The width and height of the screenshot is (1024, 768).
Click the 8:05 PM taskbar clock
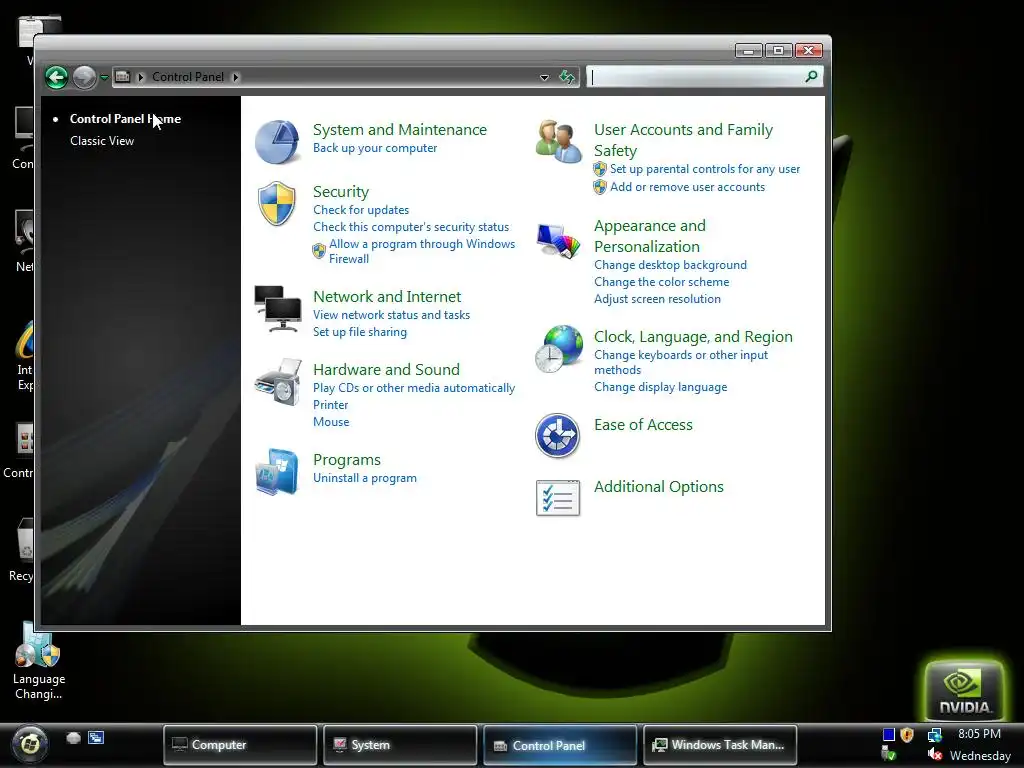coord(979,733)
